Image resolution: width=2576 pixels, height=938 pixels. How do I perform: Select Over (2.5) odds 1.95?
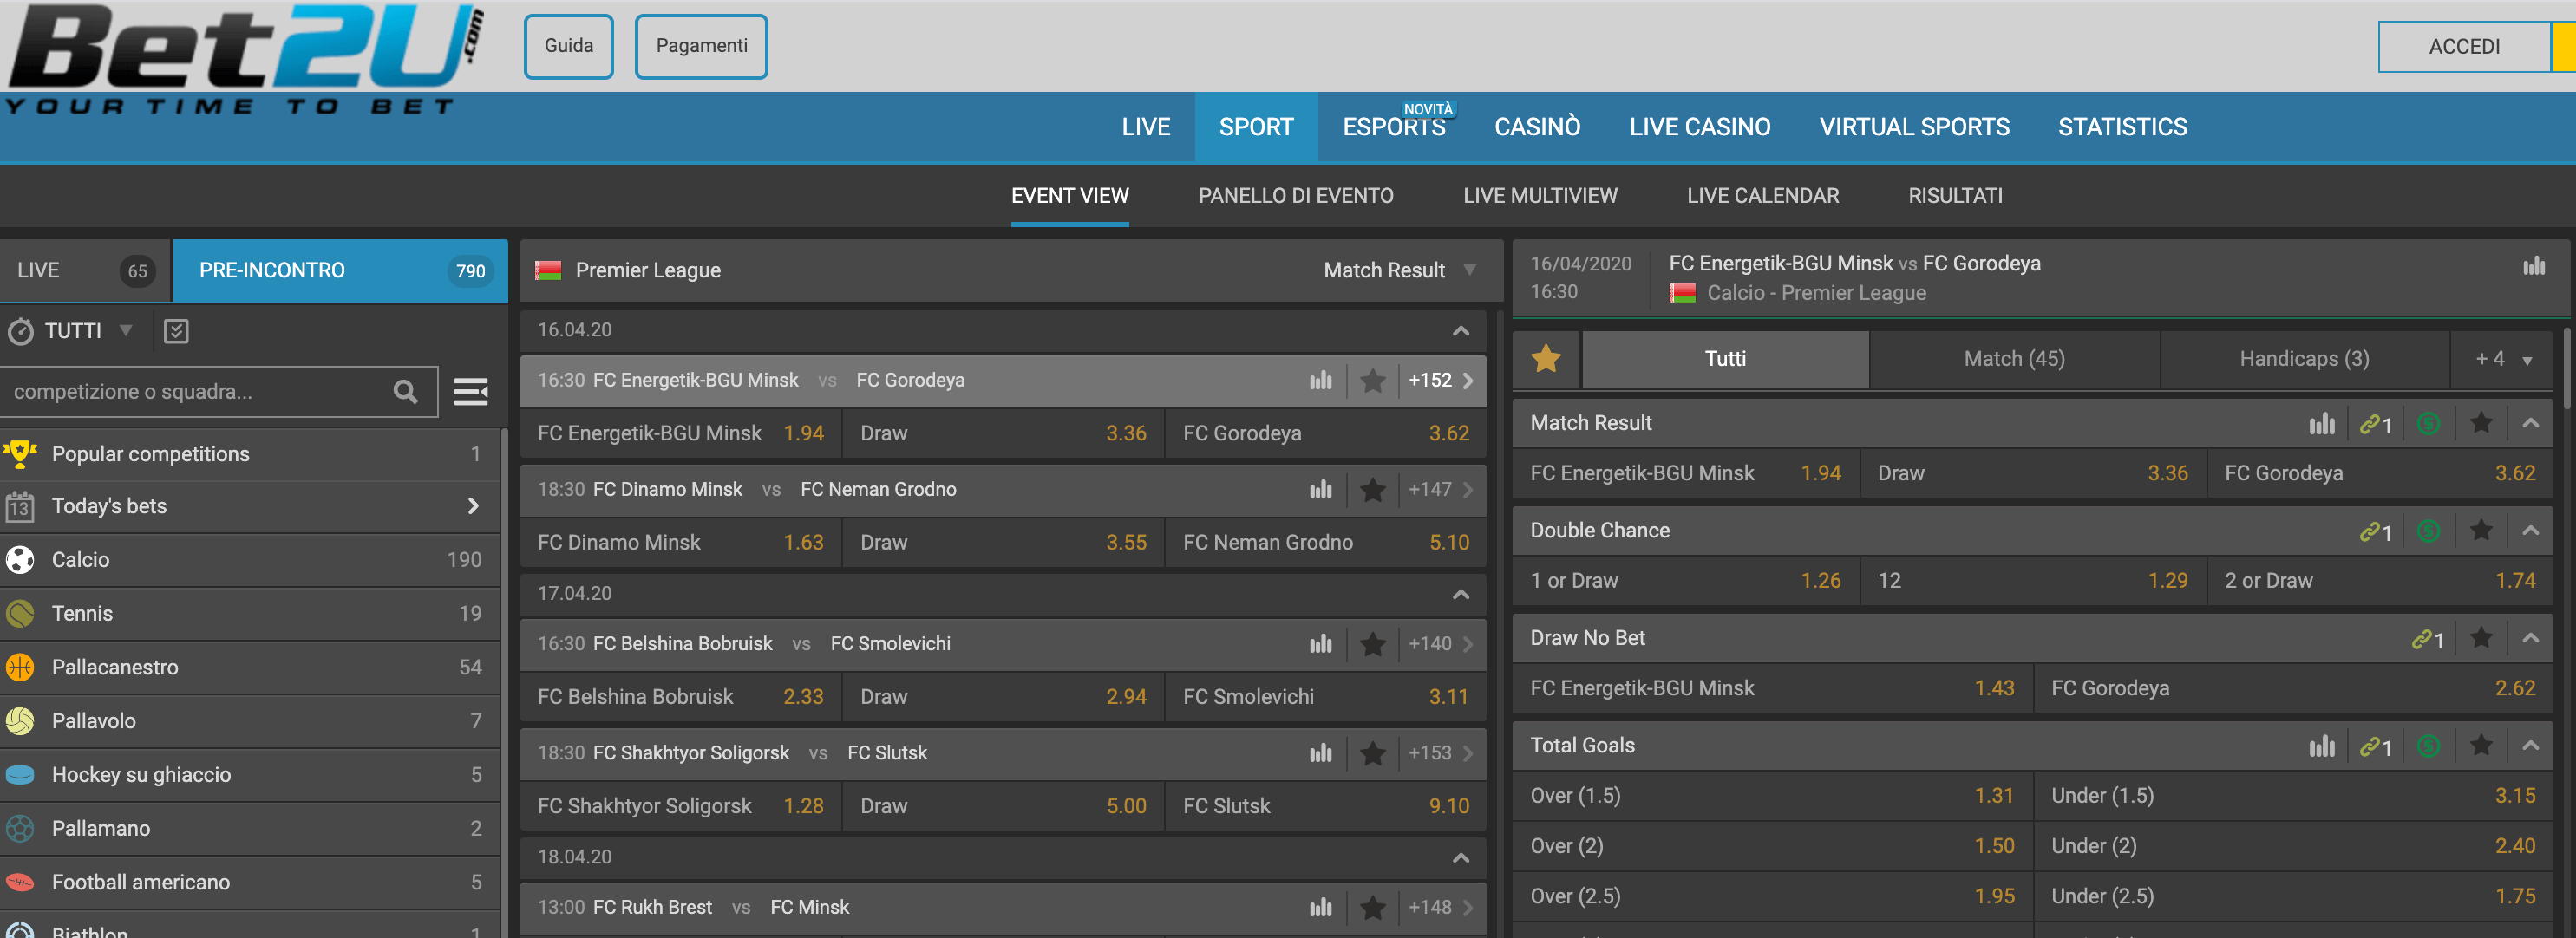[x=1772, y=896]
